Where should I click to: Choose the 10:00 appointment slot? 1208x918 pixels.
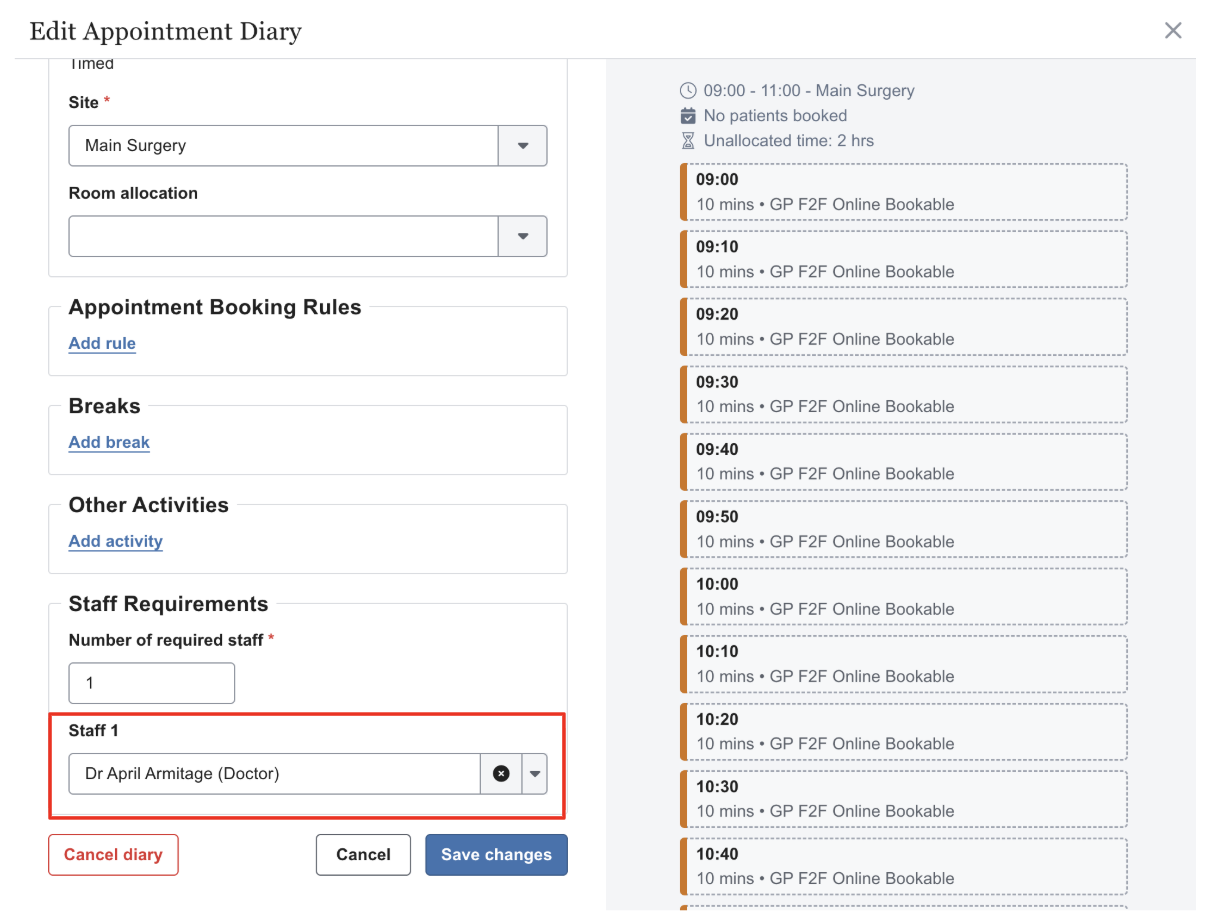point(904,596)
